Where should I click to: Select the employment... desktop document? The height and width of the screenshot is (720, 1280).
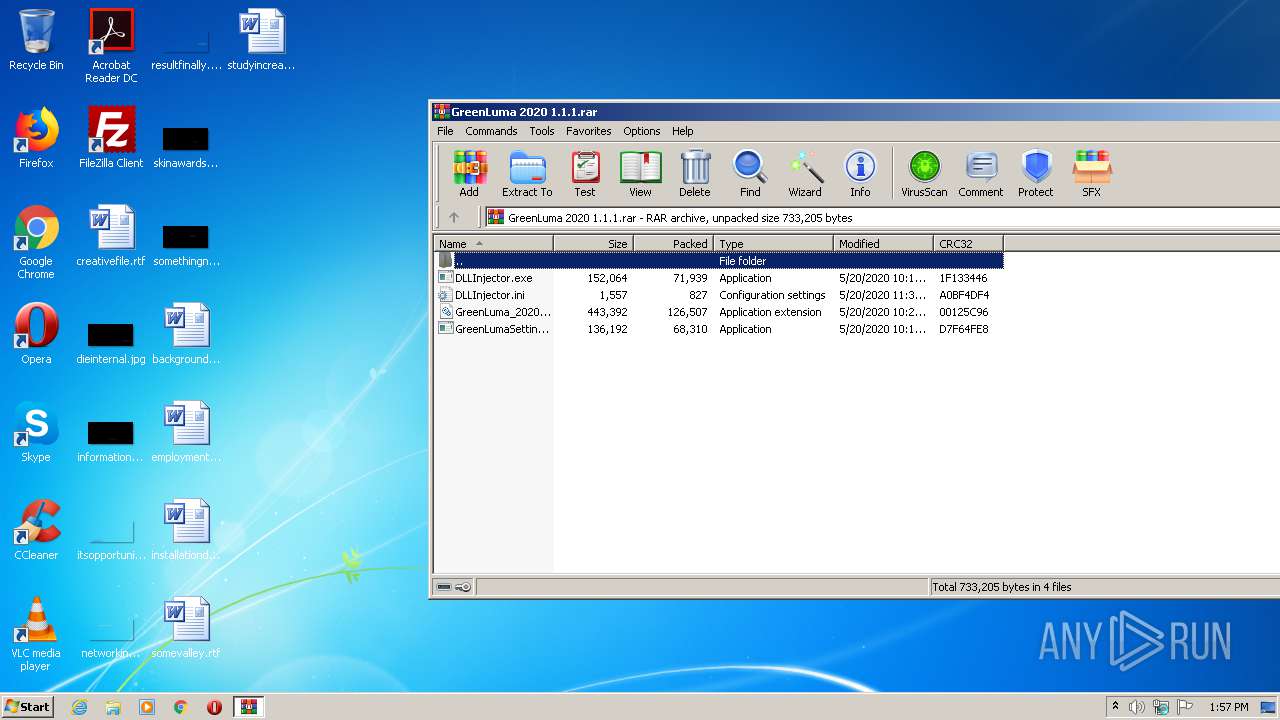tap(186, 432)
